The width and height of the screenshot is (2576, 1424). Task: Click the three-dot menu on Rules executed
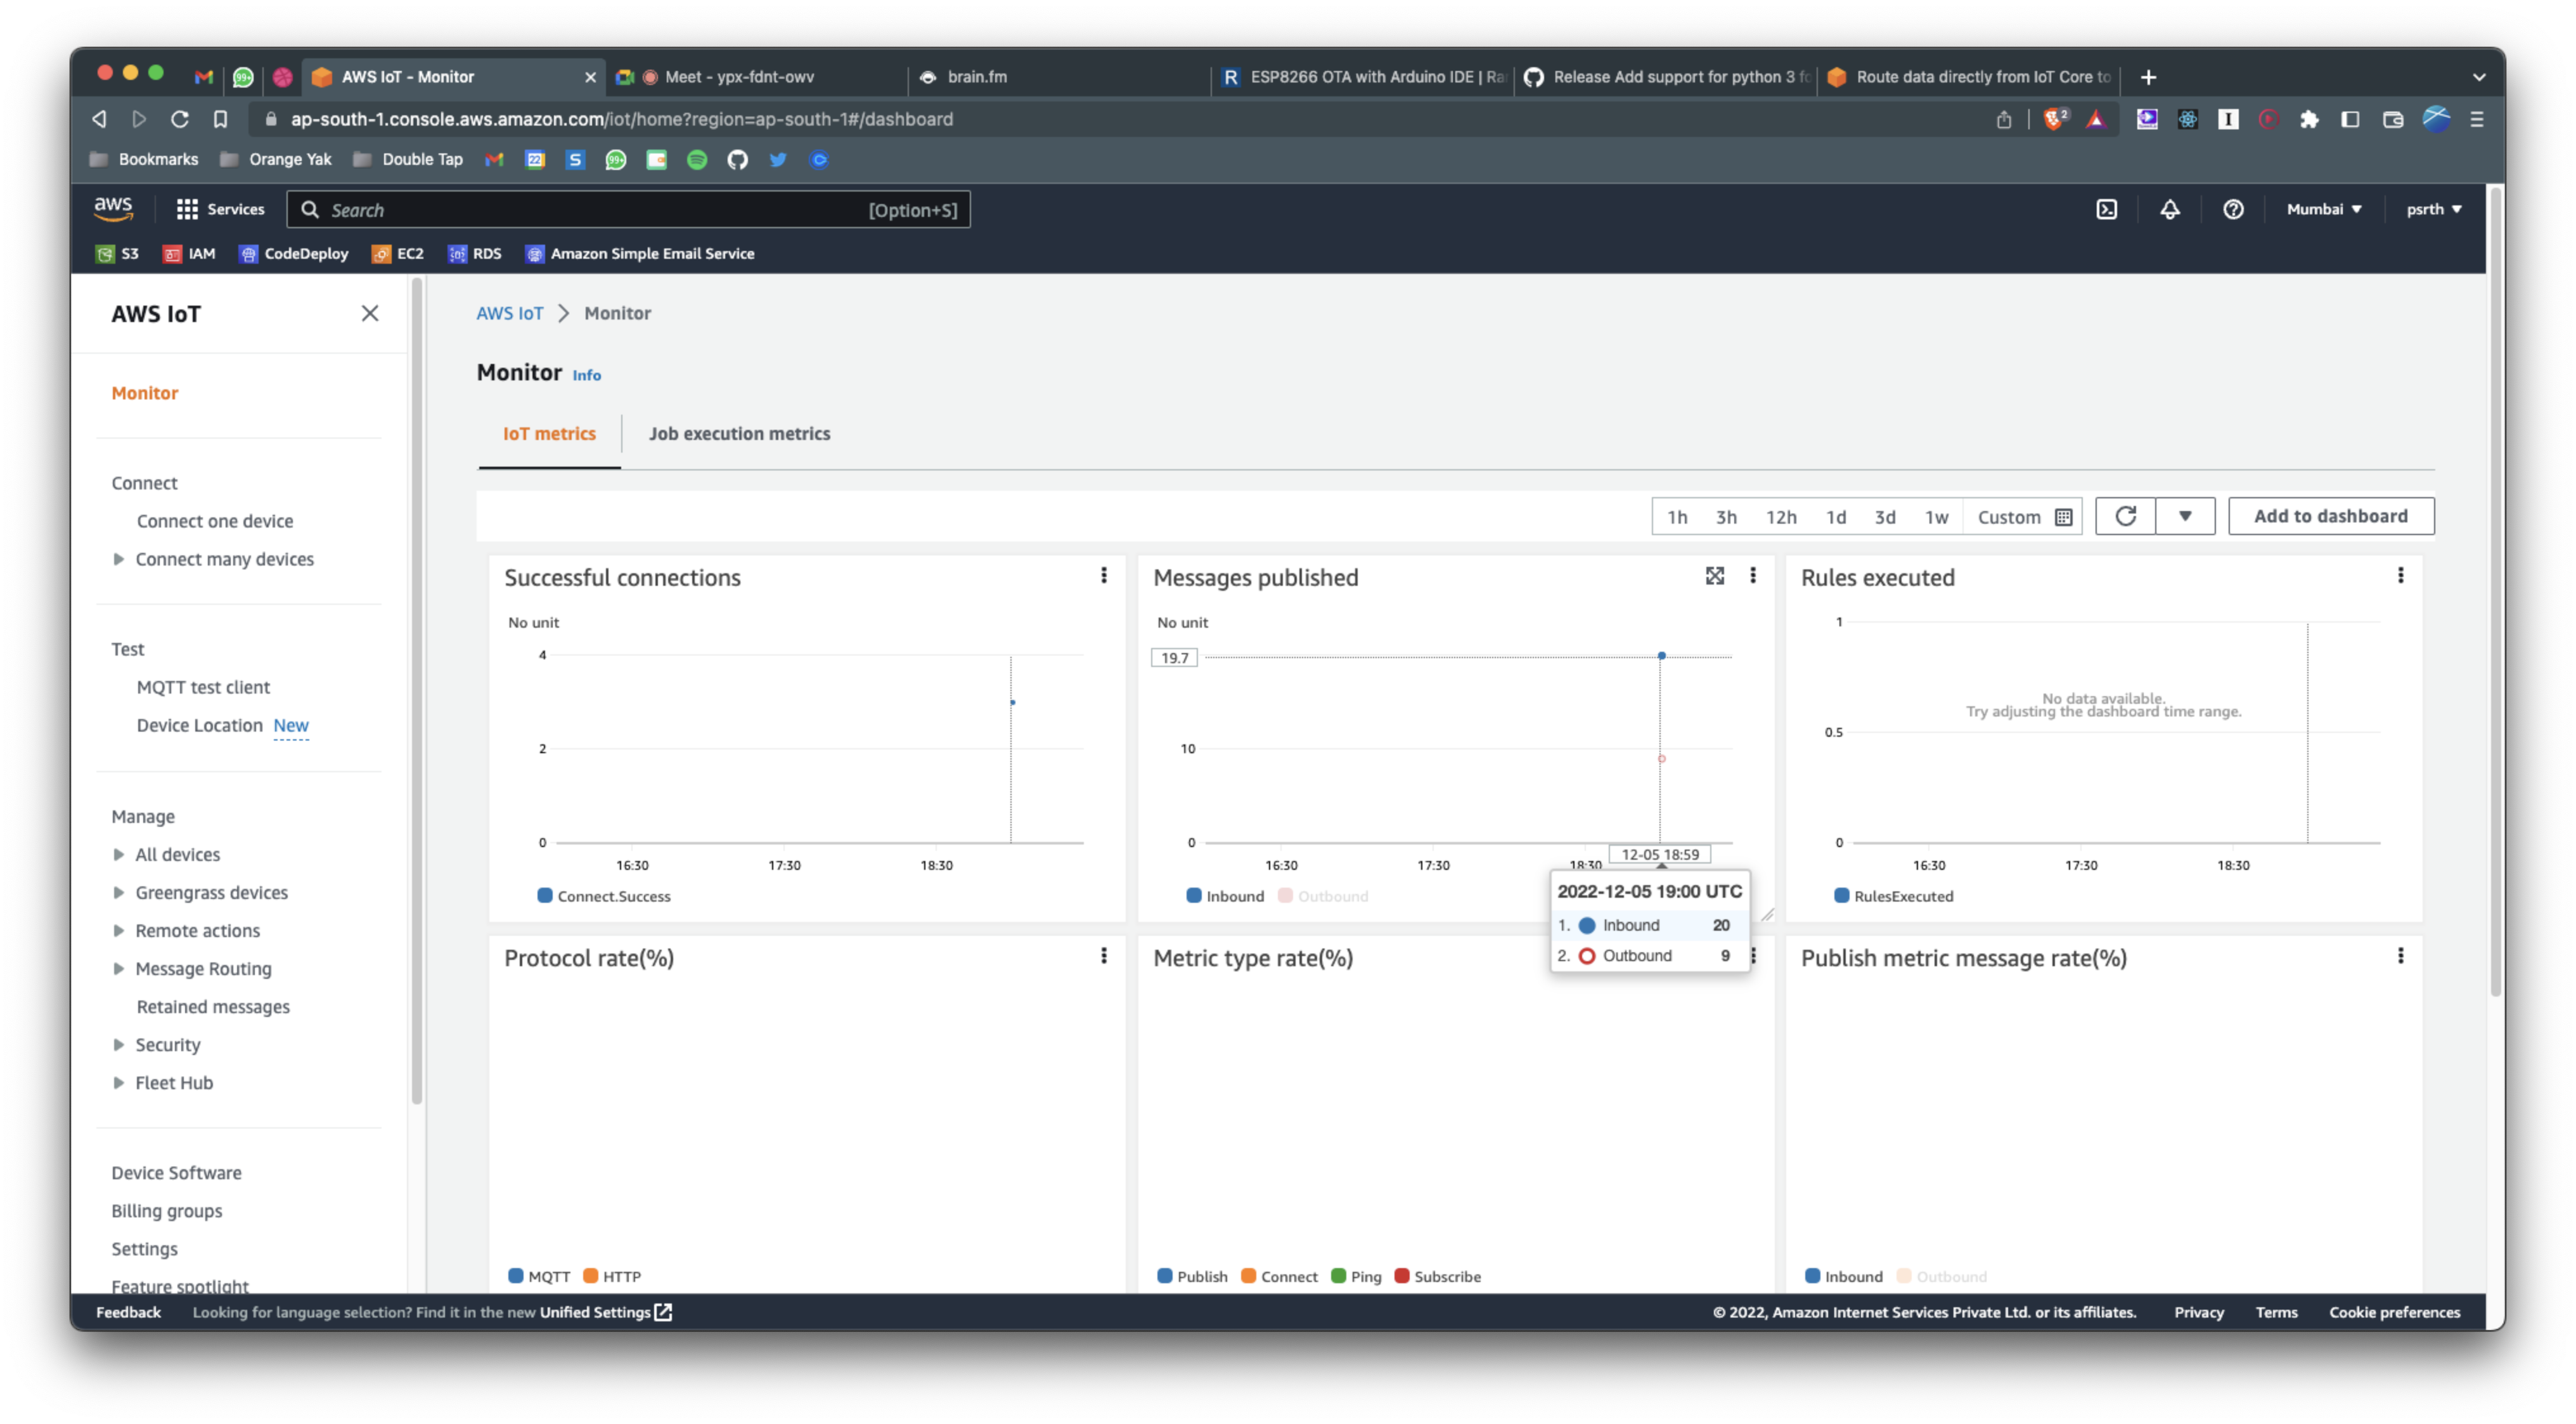(x=2401, y=575)
